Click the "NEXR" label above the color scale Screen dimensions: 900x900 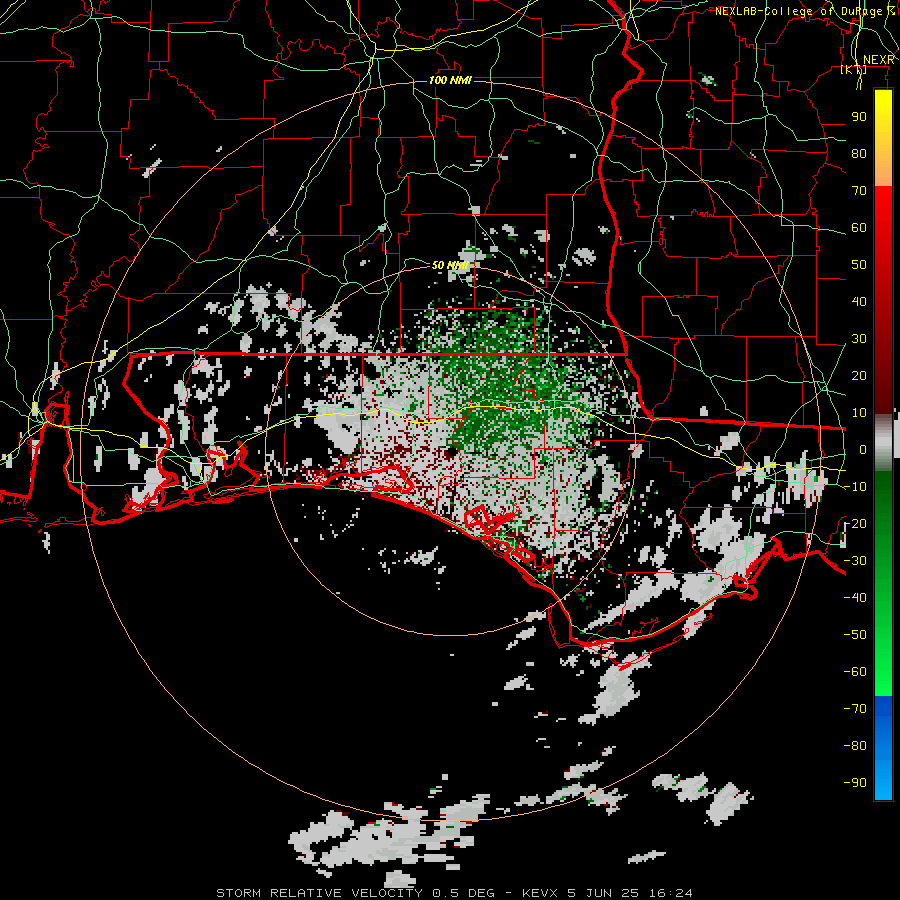[878, 60]
